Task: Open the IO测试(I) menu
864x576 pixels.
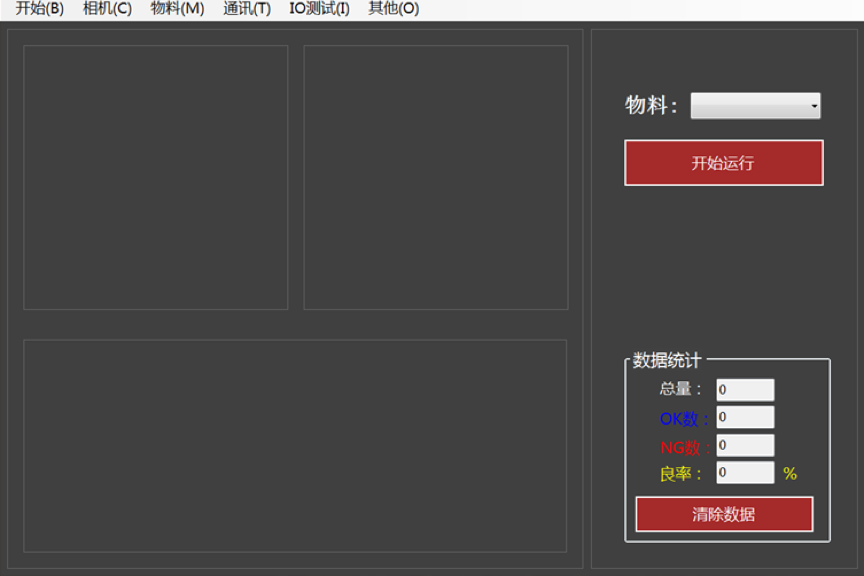Action: coord(320,9)
